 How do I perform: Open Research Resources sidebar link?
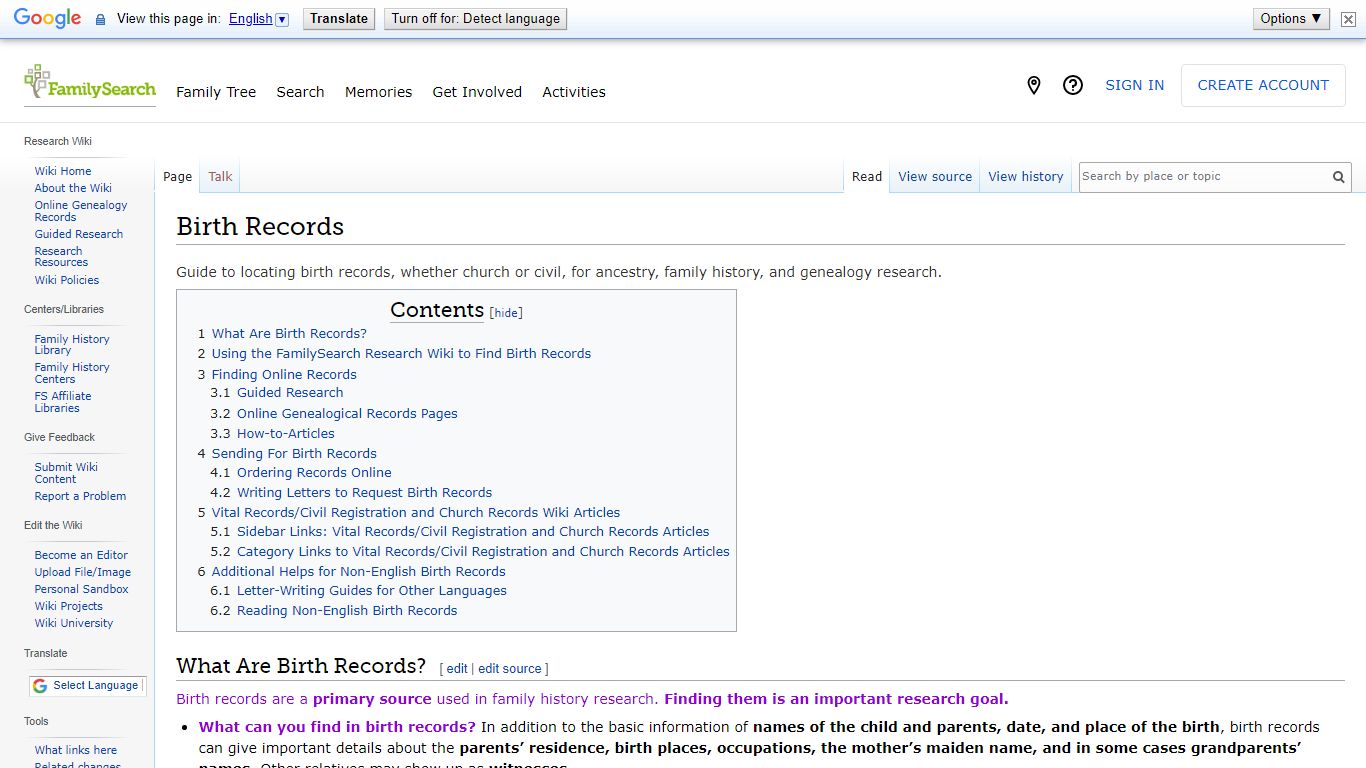[61, 257]
